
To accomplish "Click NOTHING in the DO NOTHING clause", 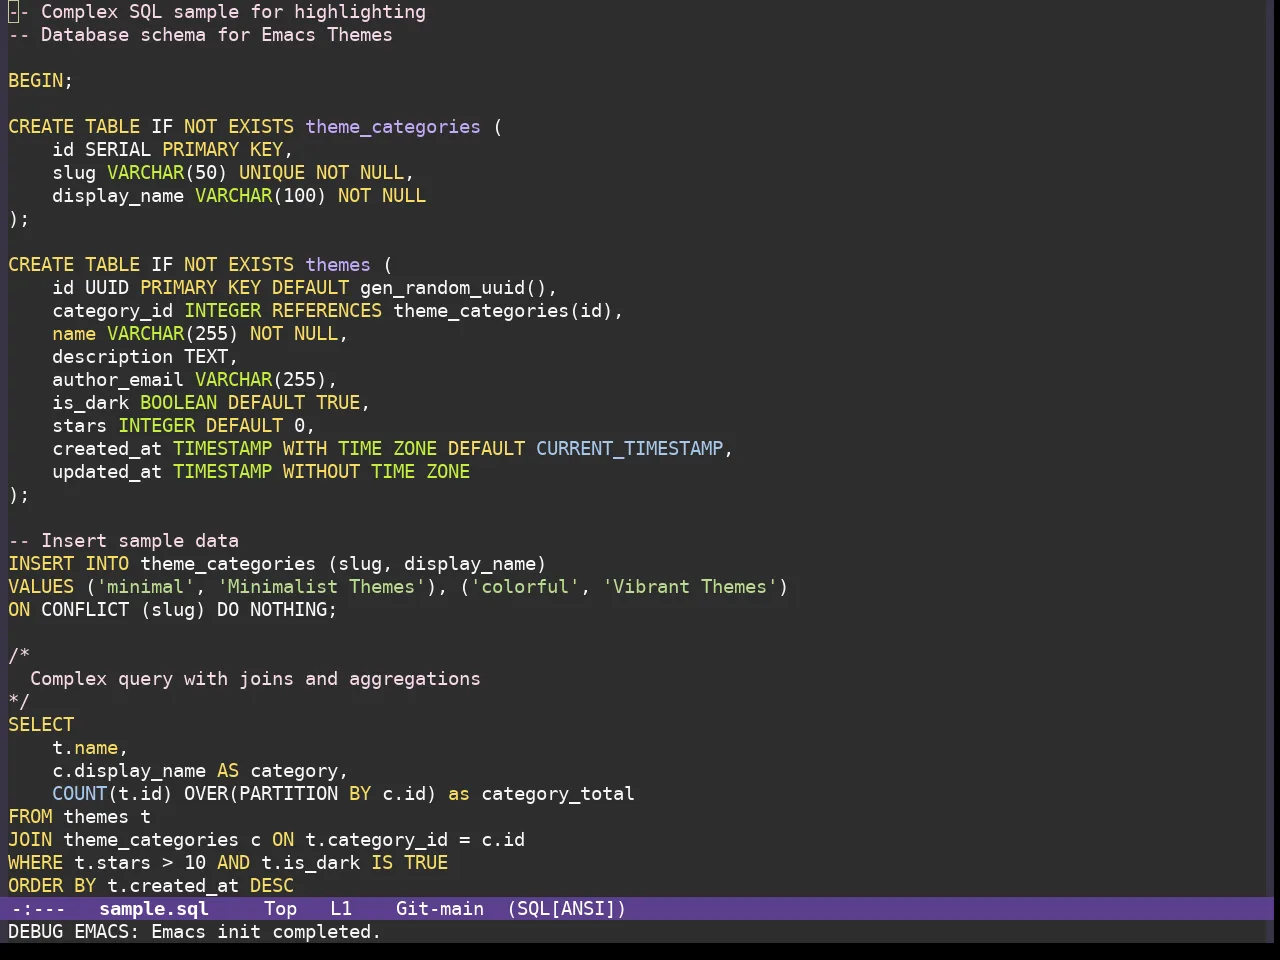I will click(x=288, y=610).
